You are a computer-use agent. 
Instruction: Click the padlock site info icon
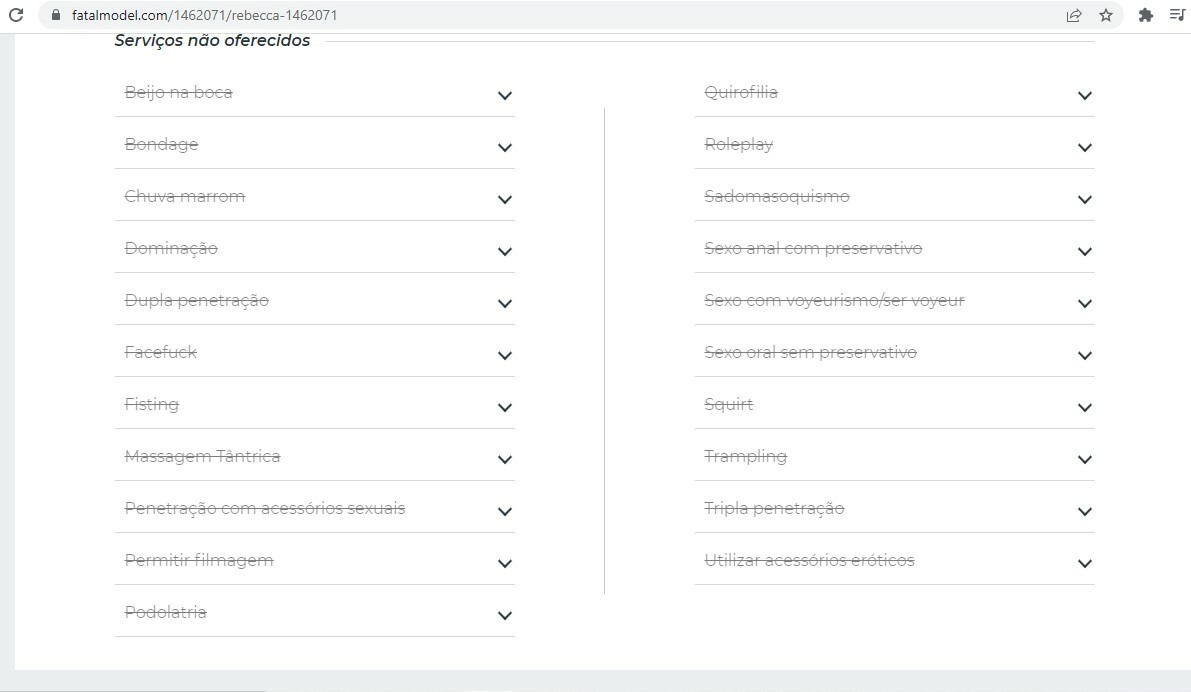point(56,14)
